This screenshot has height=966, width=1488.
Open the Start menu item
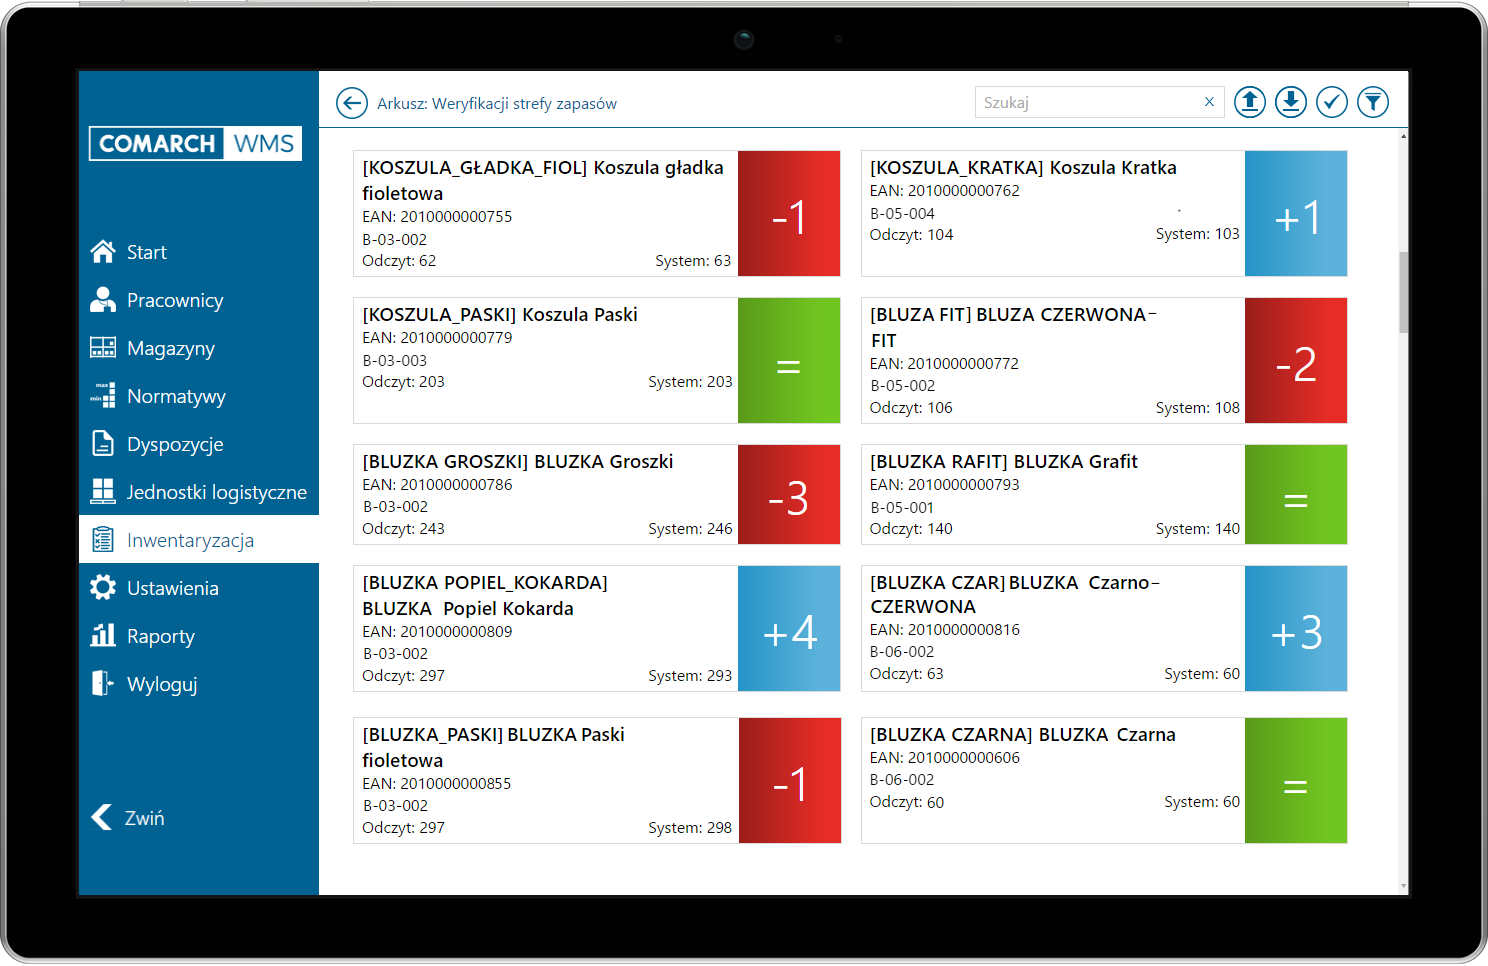click(146, 252)
